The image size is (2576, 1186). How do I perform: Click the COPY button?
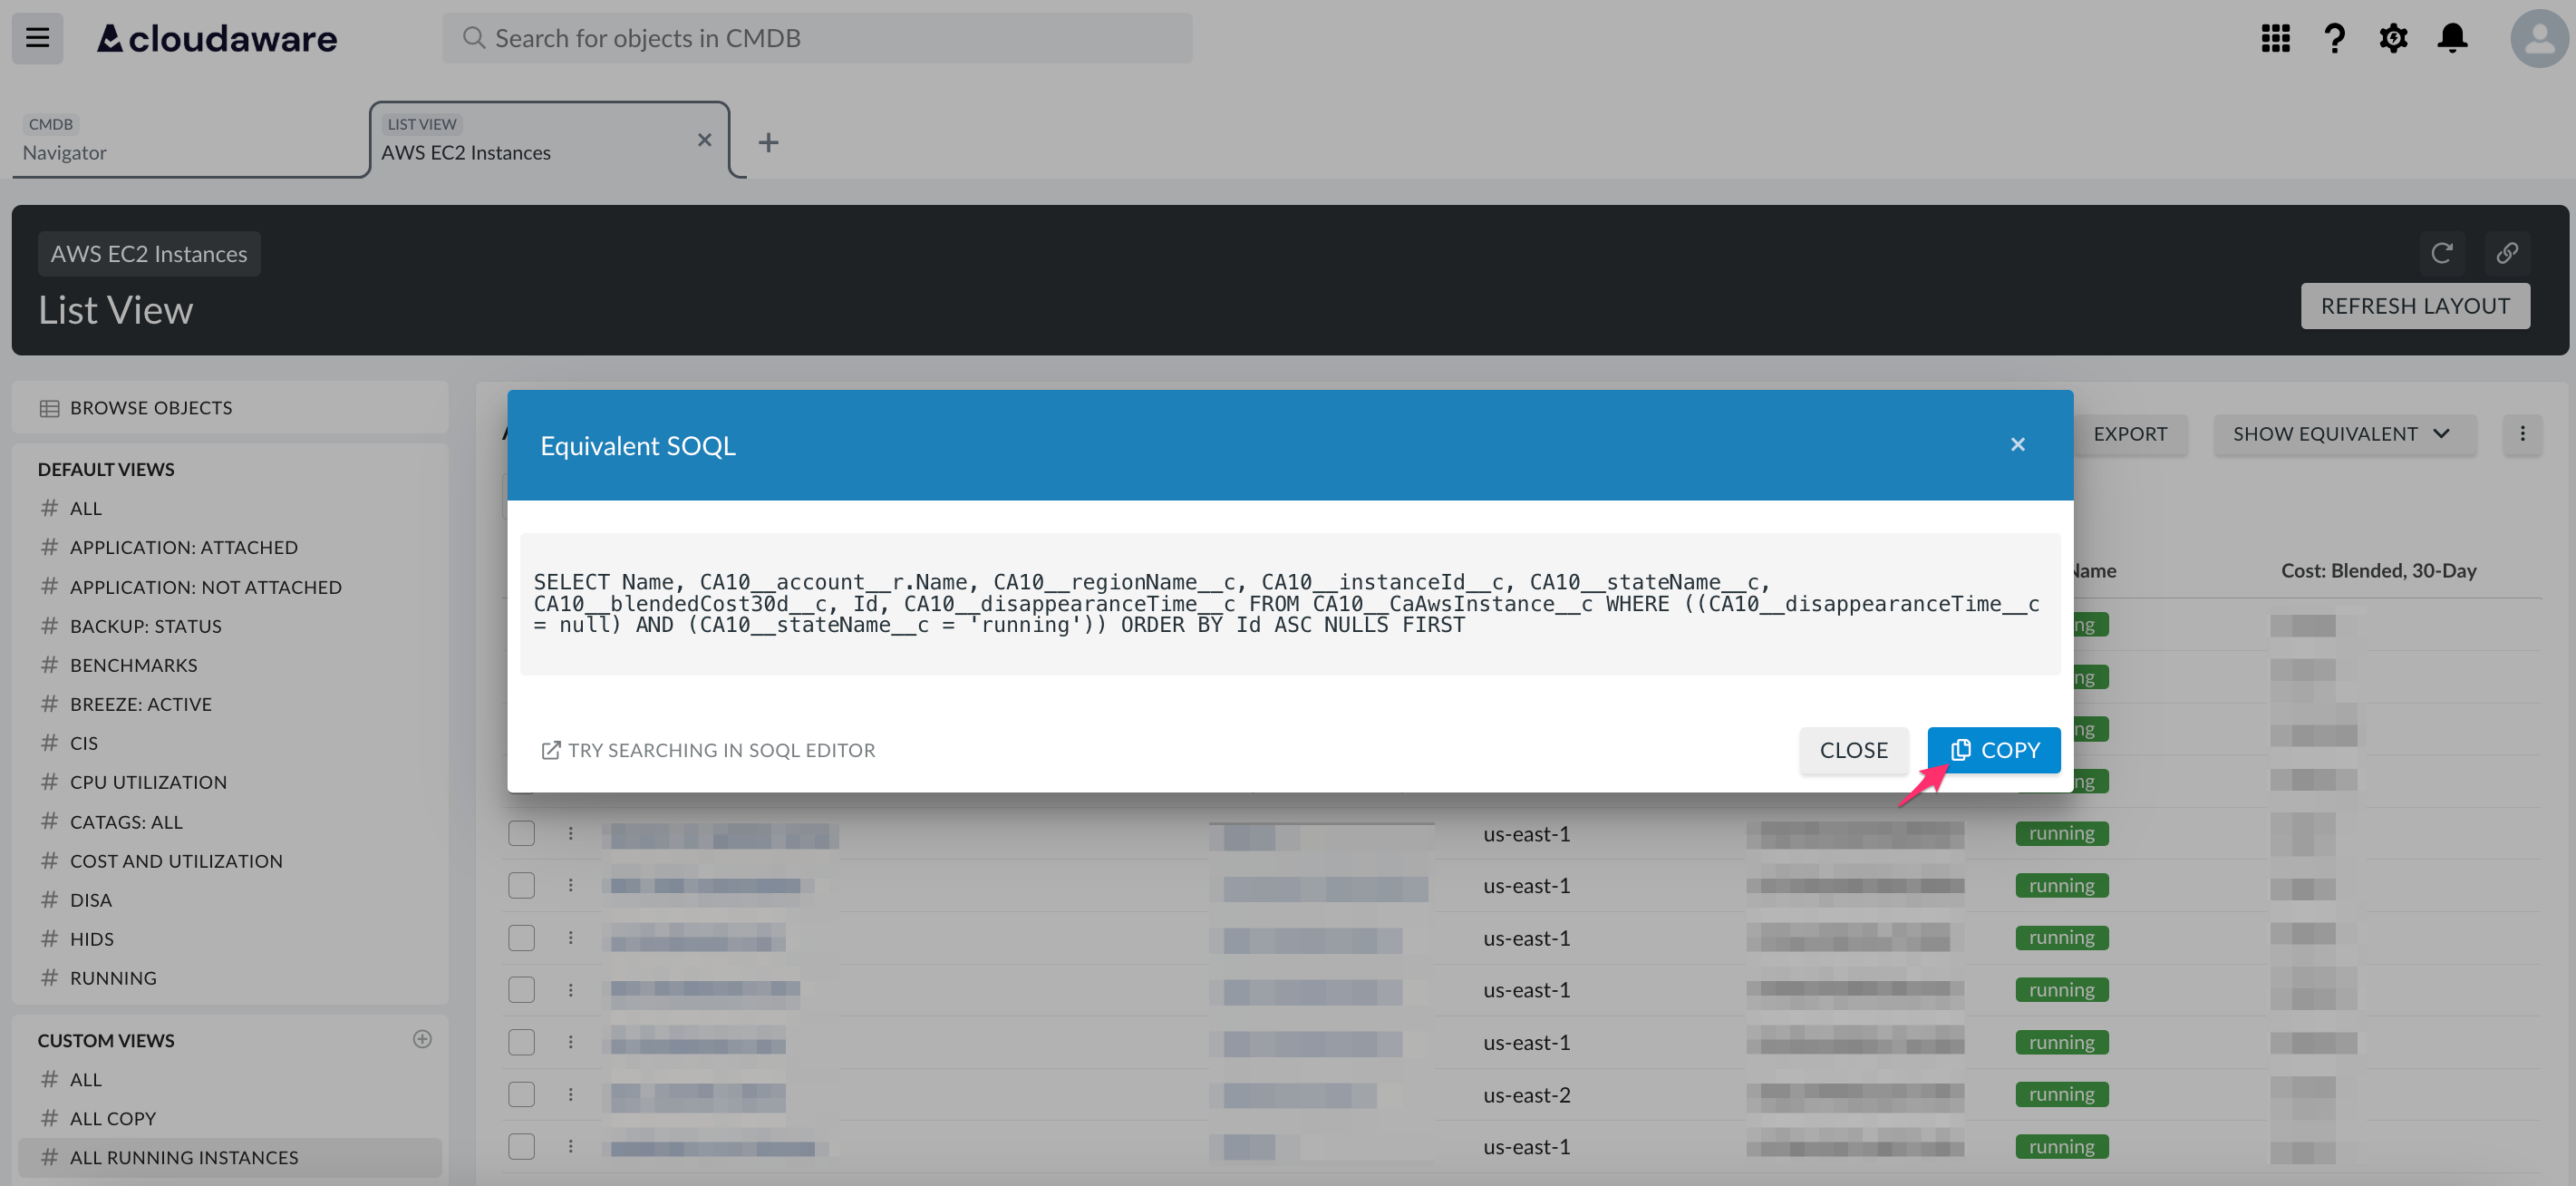coord(1993,750)
